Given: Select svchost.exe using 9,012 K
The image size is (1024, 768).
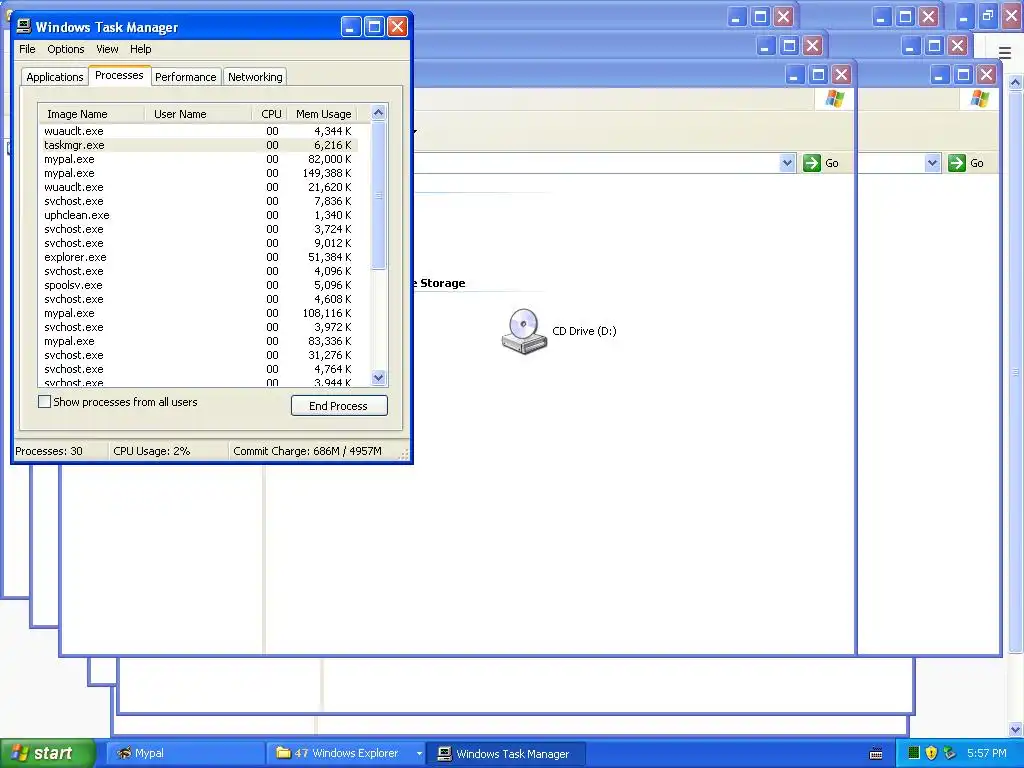Looking at the screenshot, I should pos(199,243).
